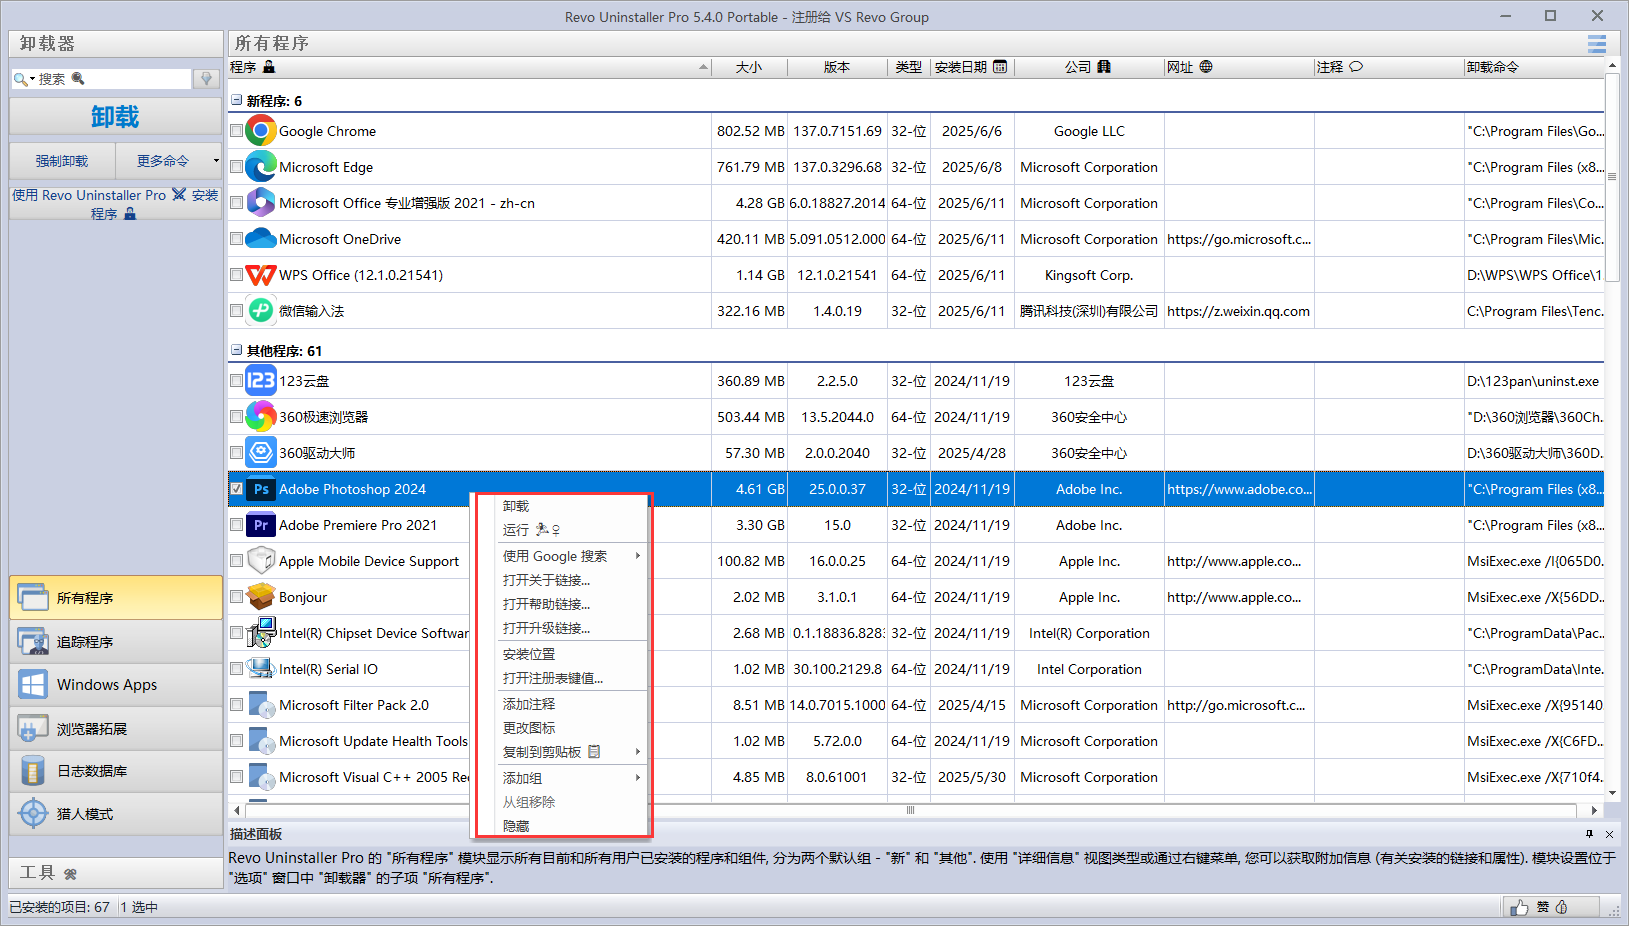Choose 隐藏 in context menu
Screen dimensions: 1629x926
516,826
